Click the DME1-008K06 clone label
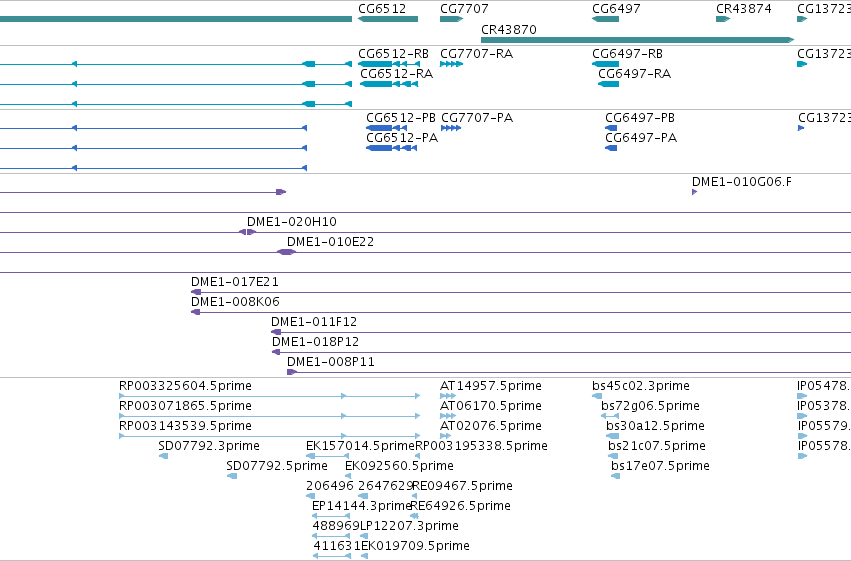 (x=235, y=302)
